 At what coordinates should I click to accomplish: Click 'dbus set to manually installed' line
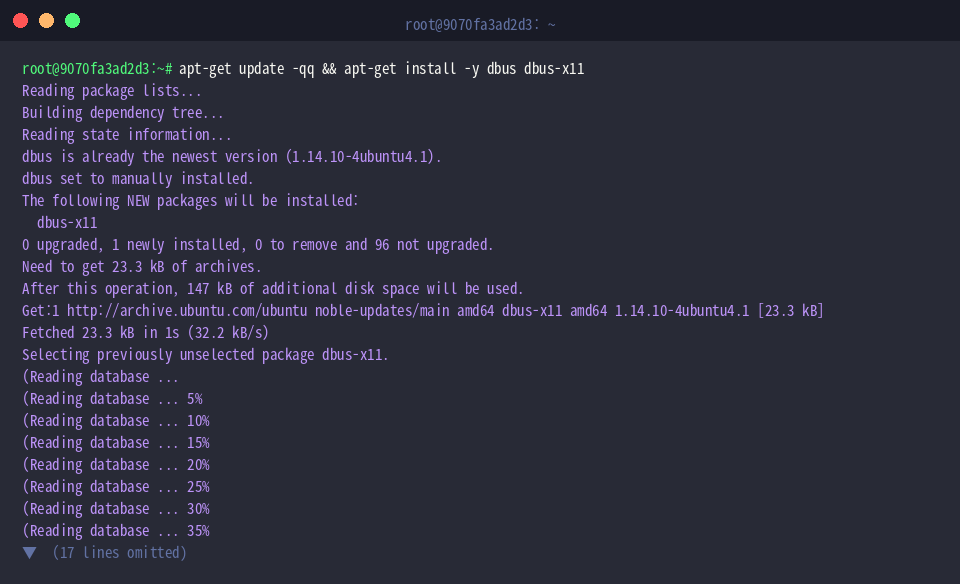click(138, 179)
